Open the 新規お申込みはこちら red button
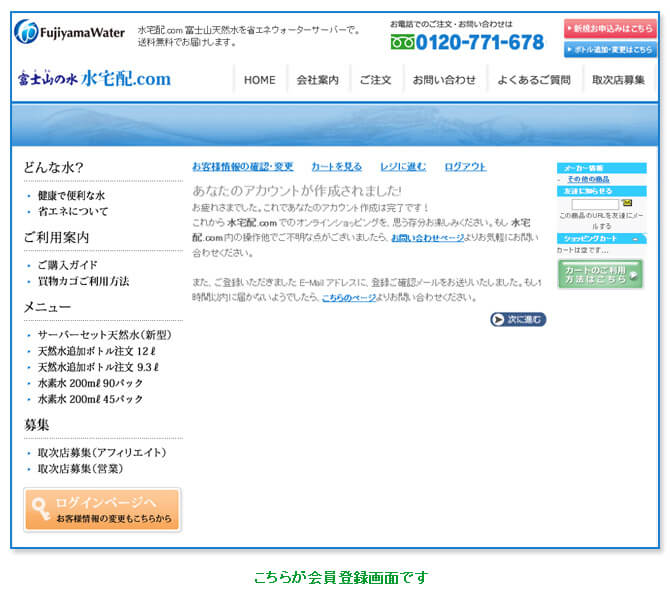Viewport: 670px width, 600px height. click(x=610, y=29)
